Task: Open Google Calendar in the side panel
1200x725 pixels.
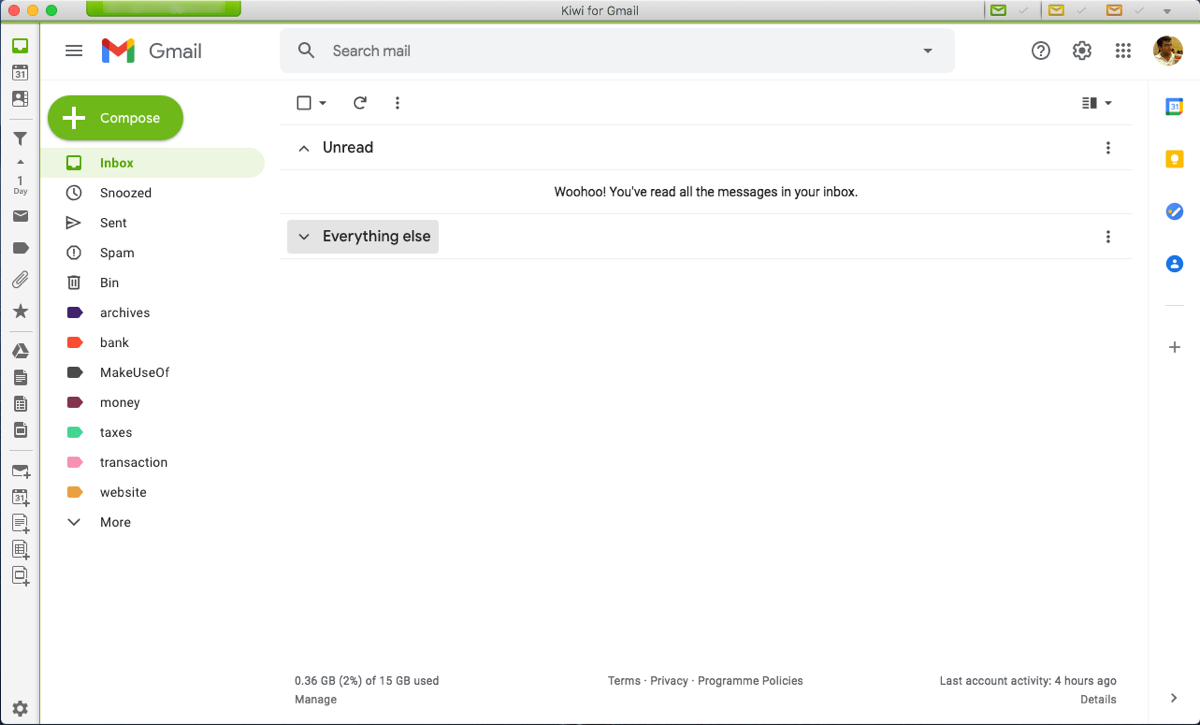Action: point(1174,105)
